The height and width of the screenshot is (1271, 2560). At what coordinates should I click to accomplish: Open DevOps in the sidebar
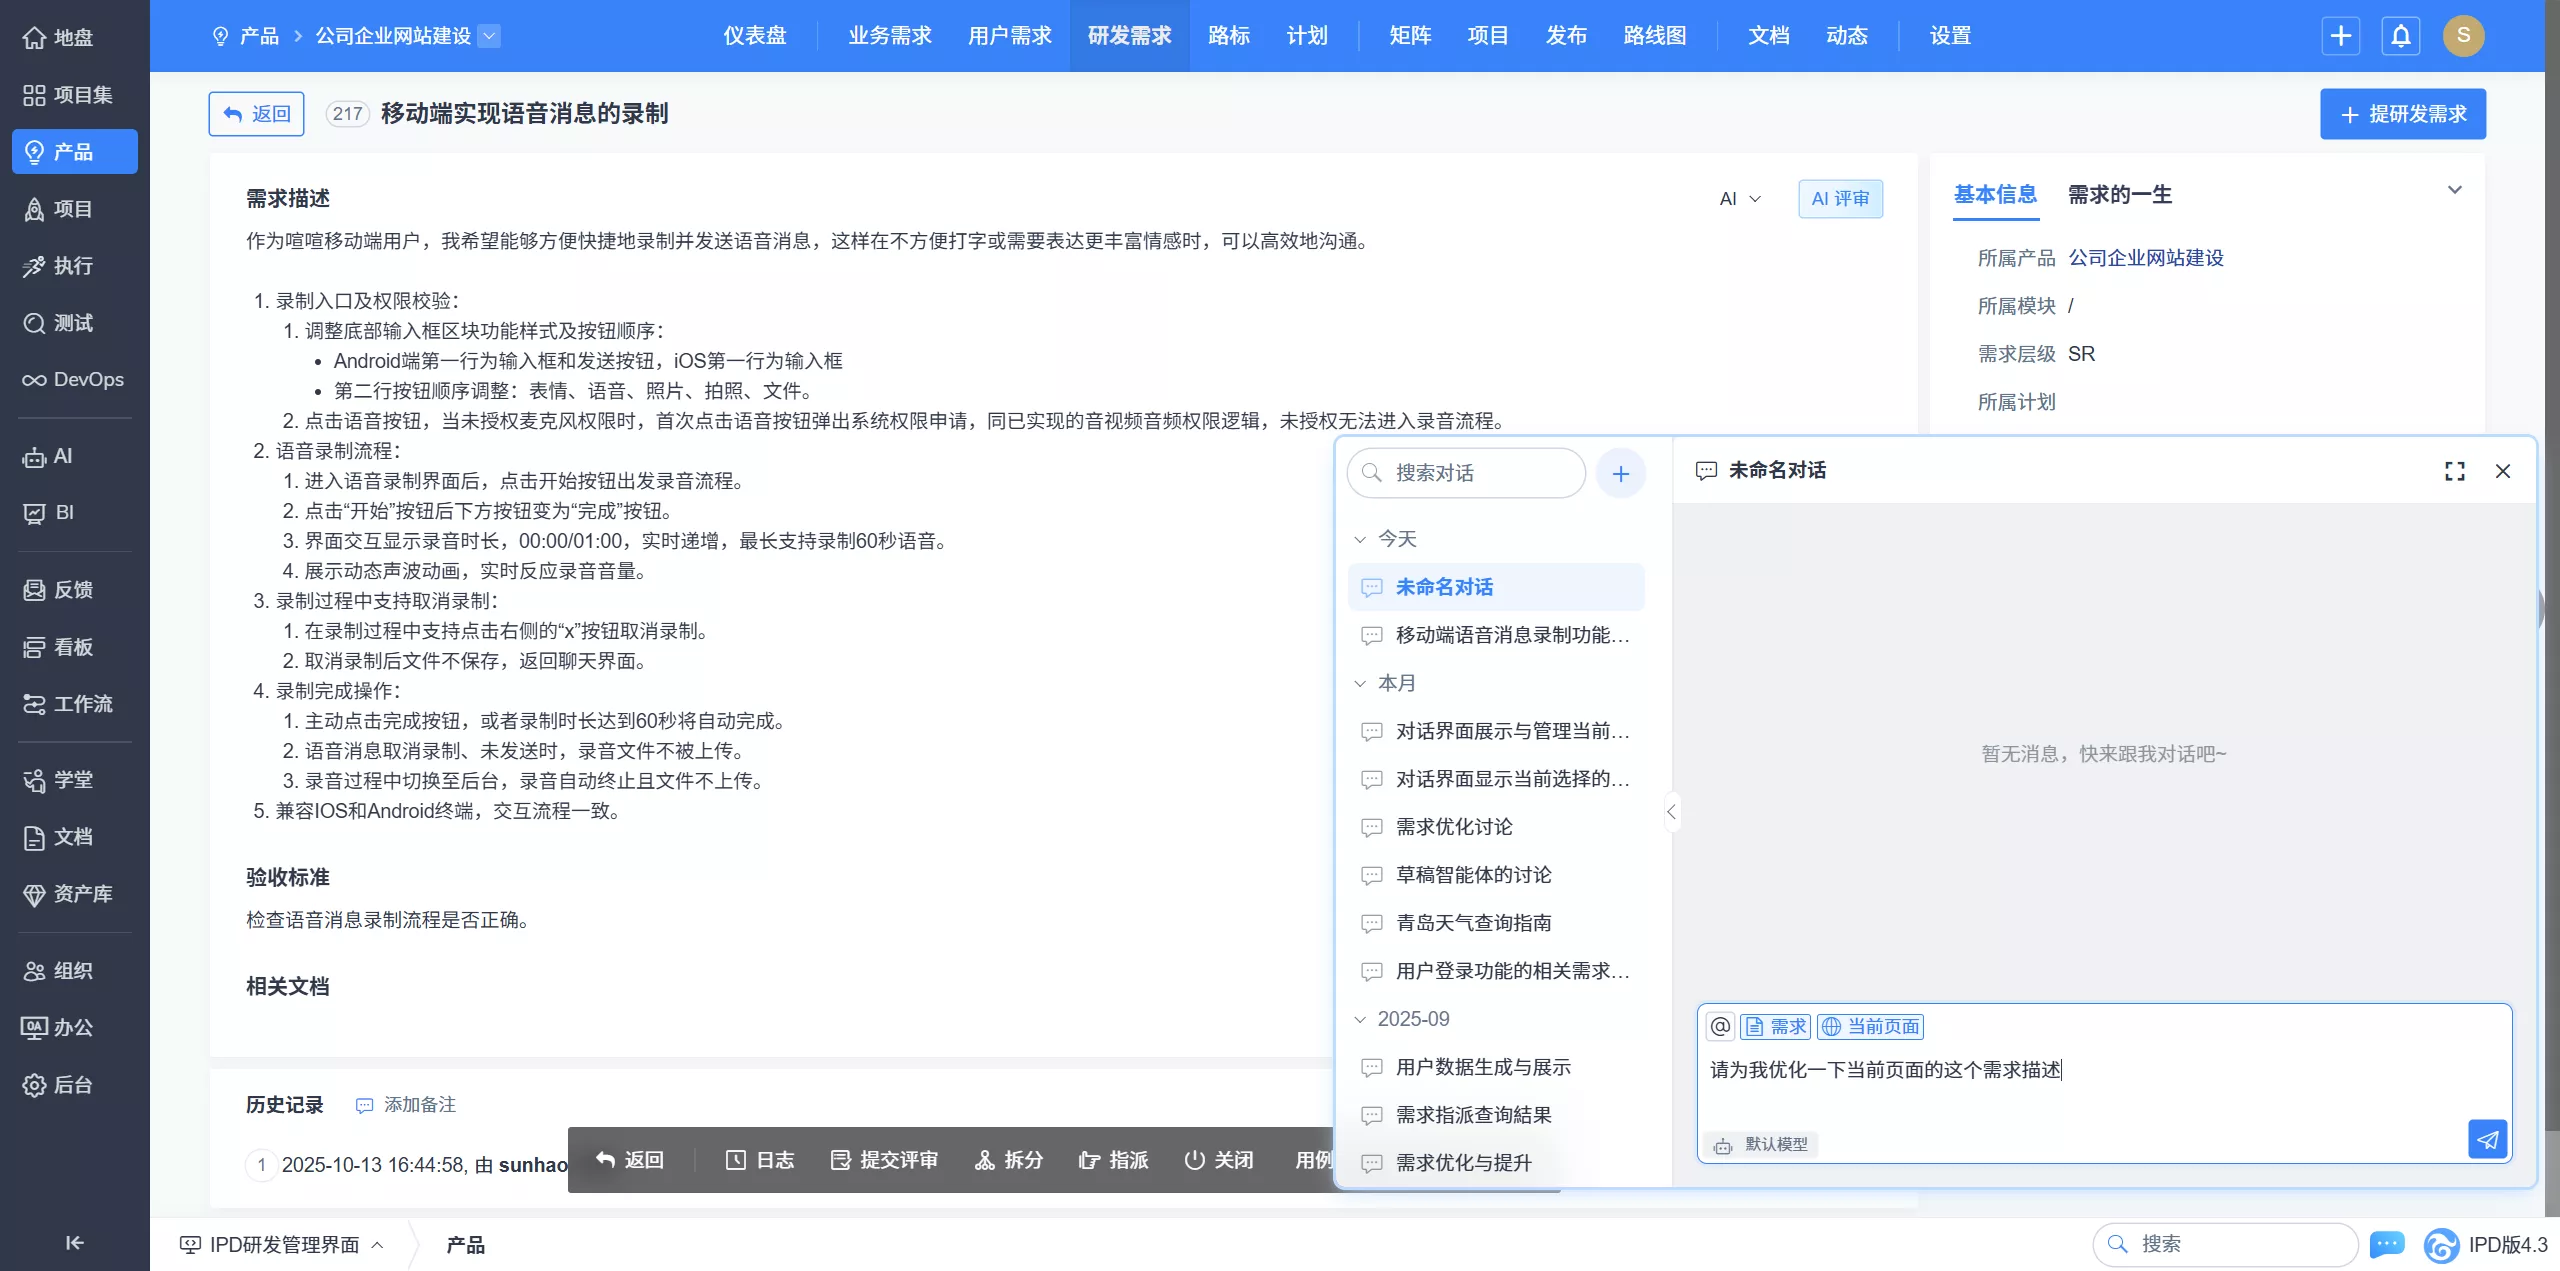pyautogui.click(x=74, y=380)
